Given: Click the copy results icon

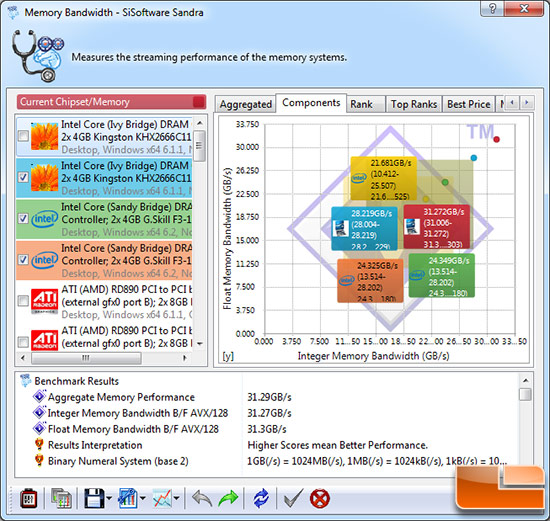Looking at the screenshot, I should (x=61, y=498).
